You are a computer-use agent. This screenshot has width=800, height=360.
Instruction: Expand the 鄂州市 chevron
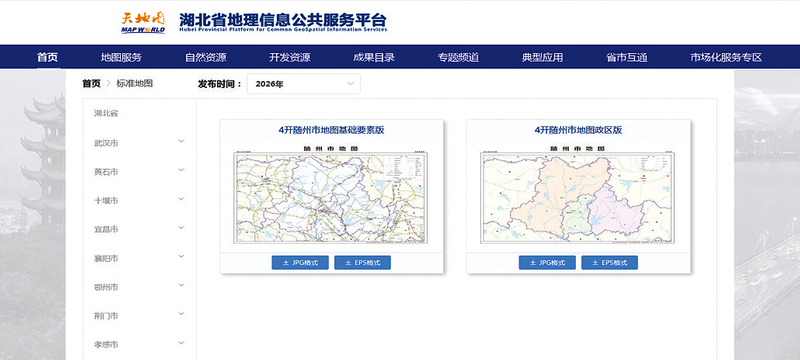pyautogui.click(x=181, y=285)
